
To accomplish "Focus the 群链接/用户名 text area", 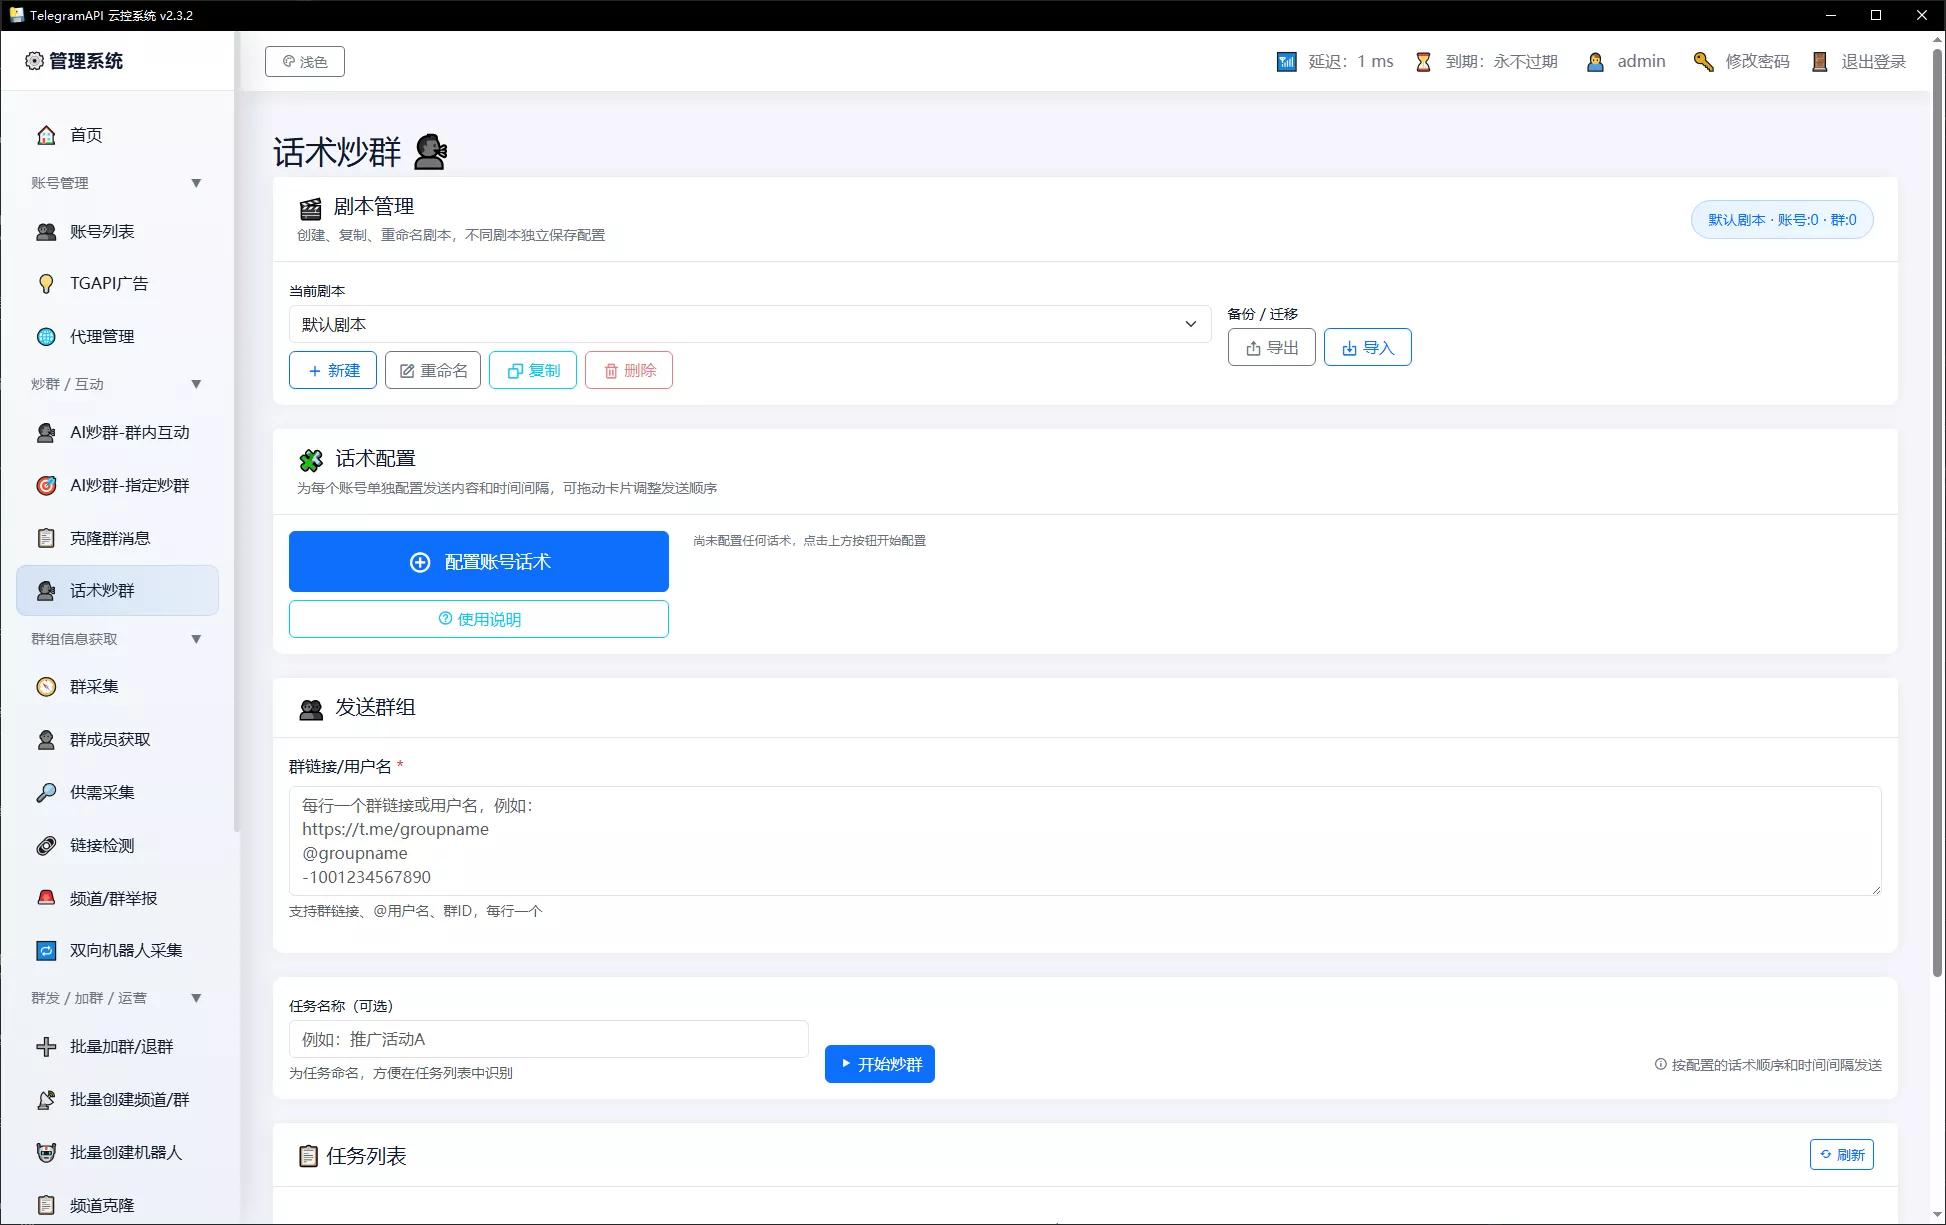I will click(1085, 841).
